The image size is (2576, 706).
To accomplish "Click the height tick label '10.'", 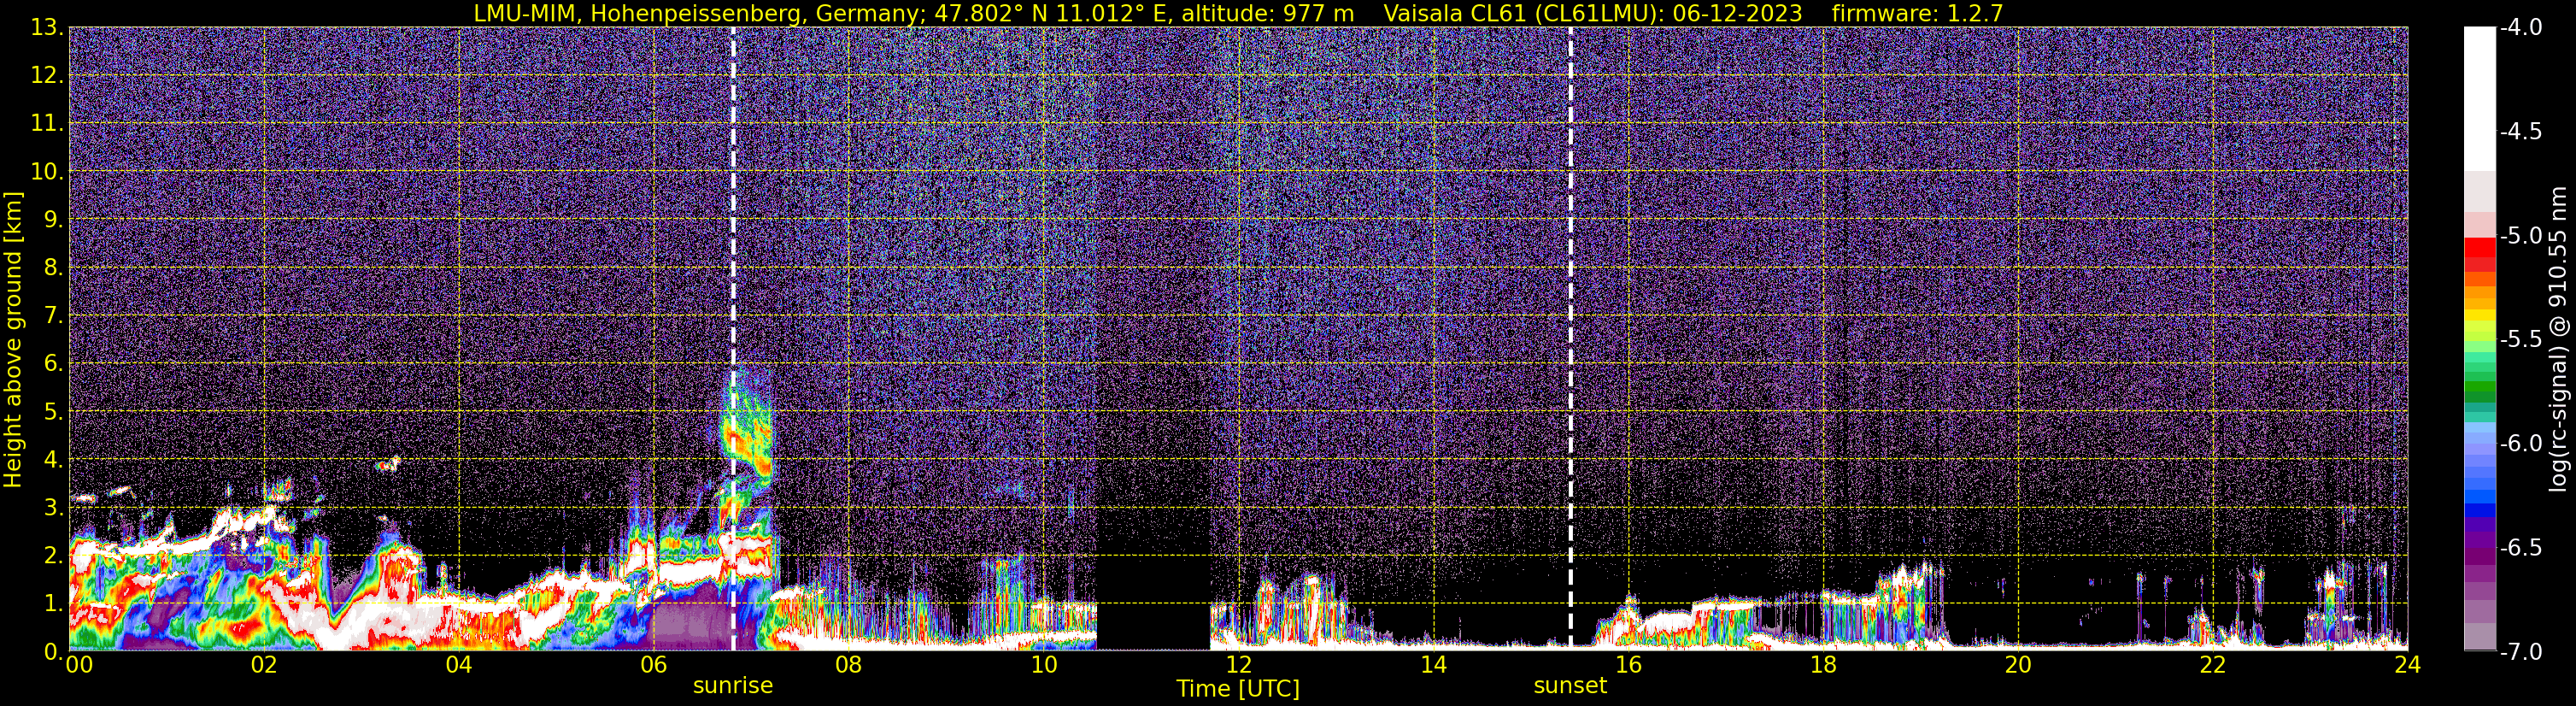I will tap(47, 171).
